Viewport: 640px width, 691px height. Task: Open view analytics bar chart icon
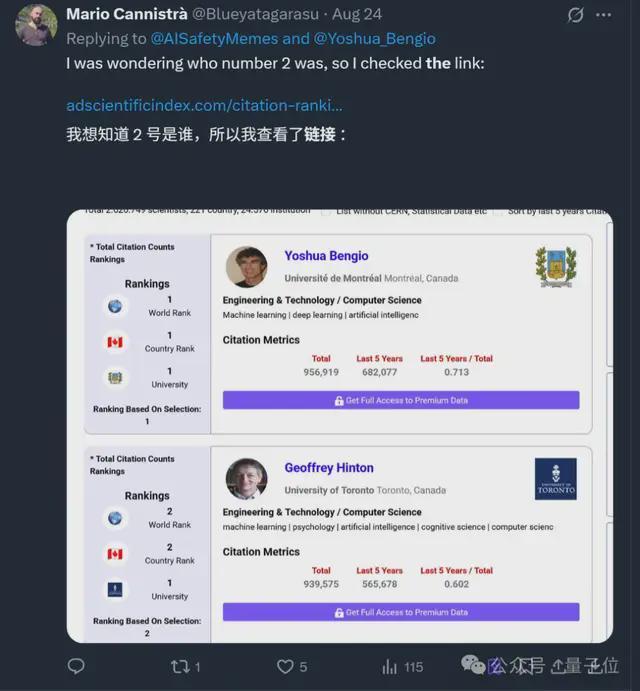389,666
